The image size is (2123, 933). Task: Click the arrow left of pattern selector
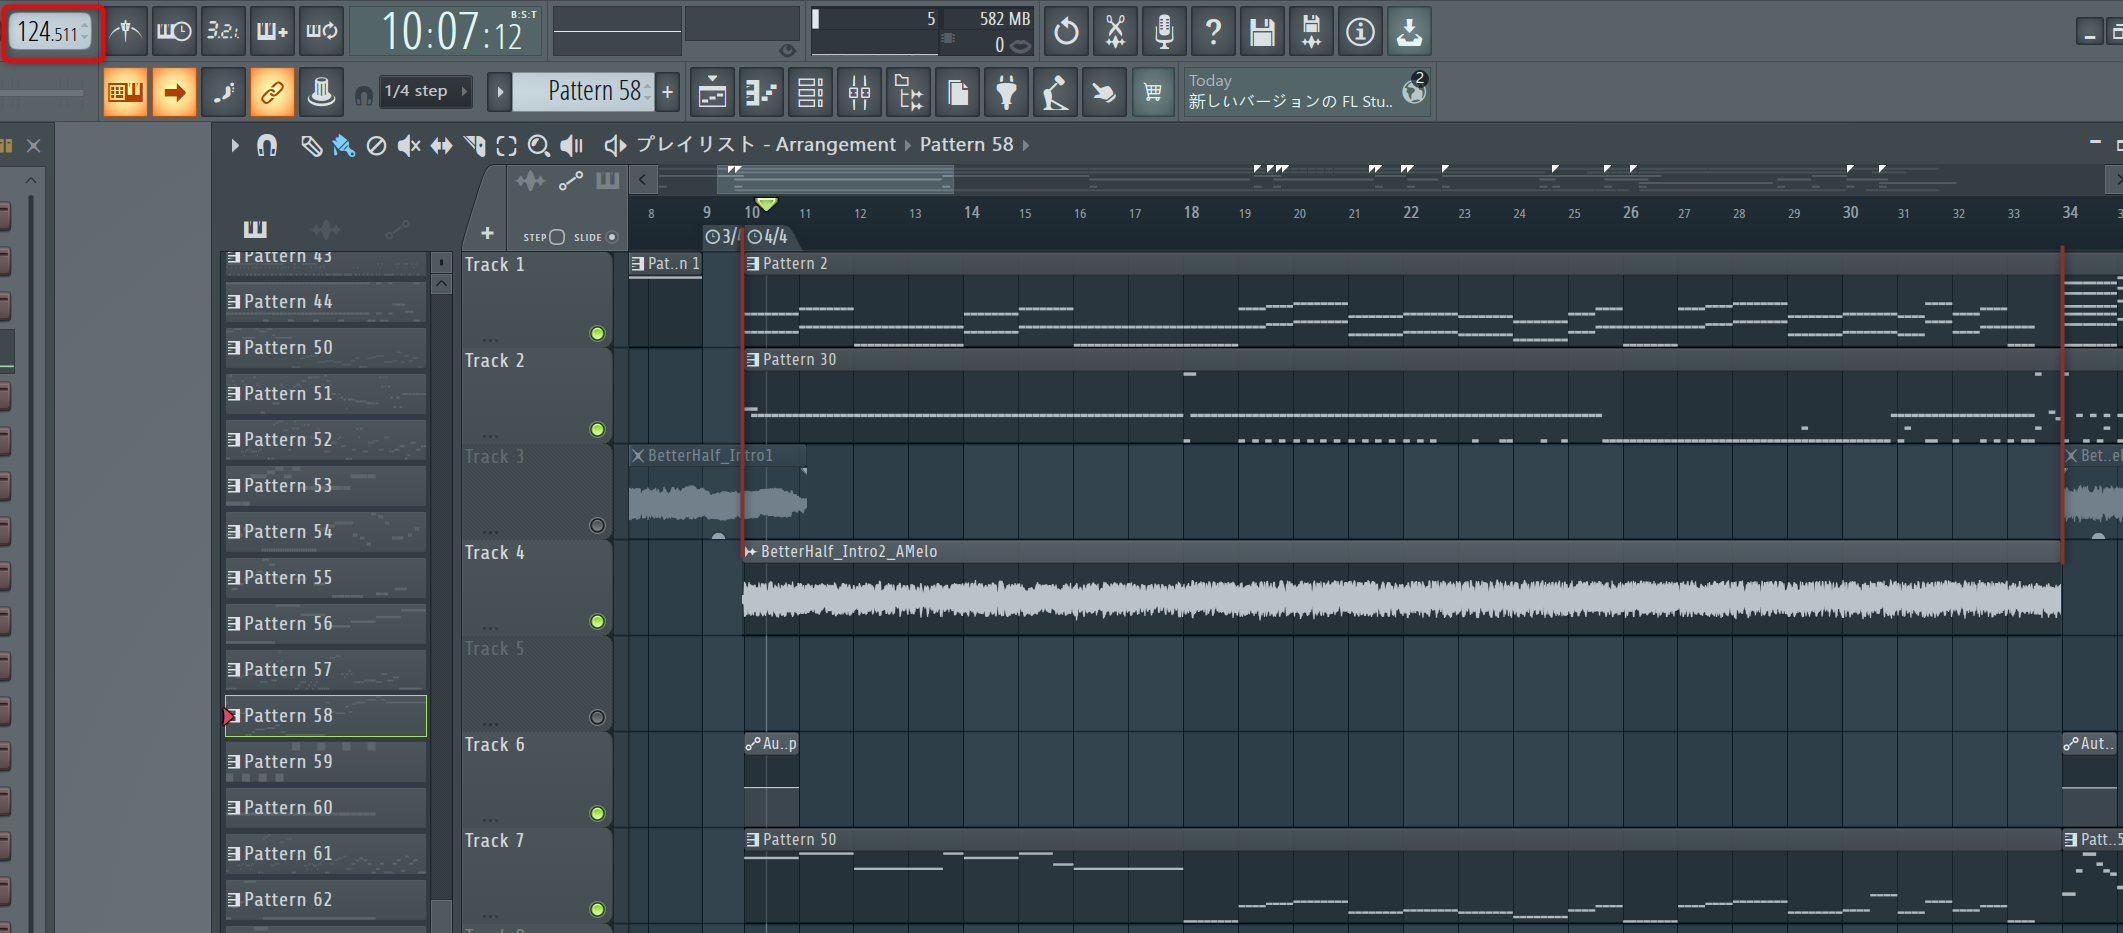[500, 92]
